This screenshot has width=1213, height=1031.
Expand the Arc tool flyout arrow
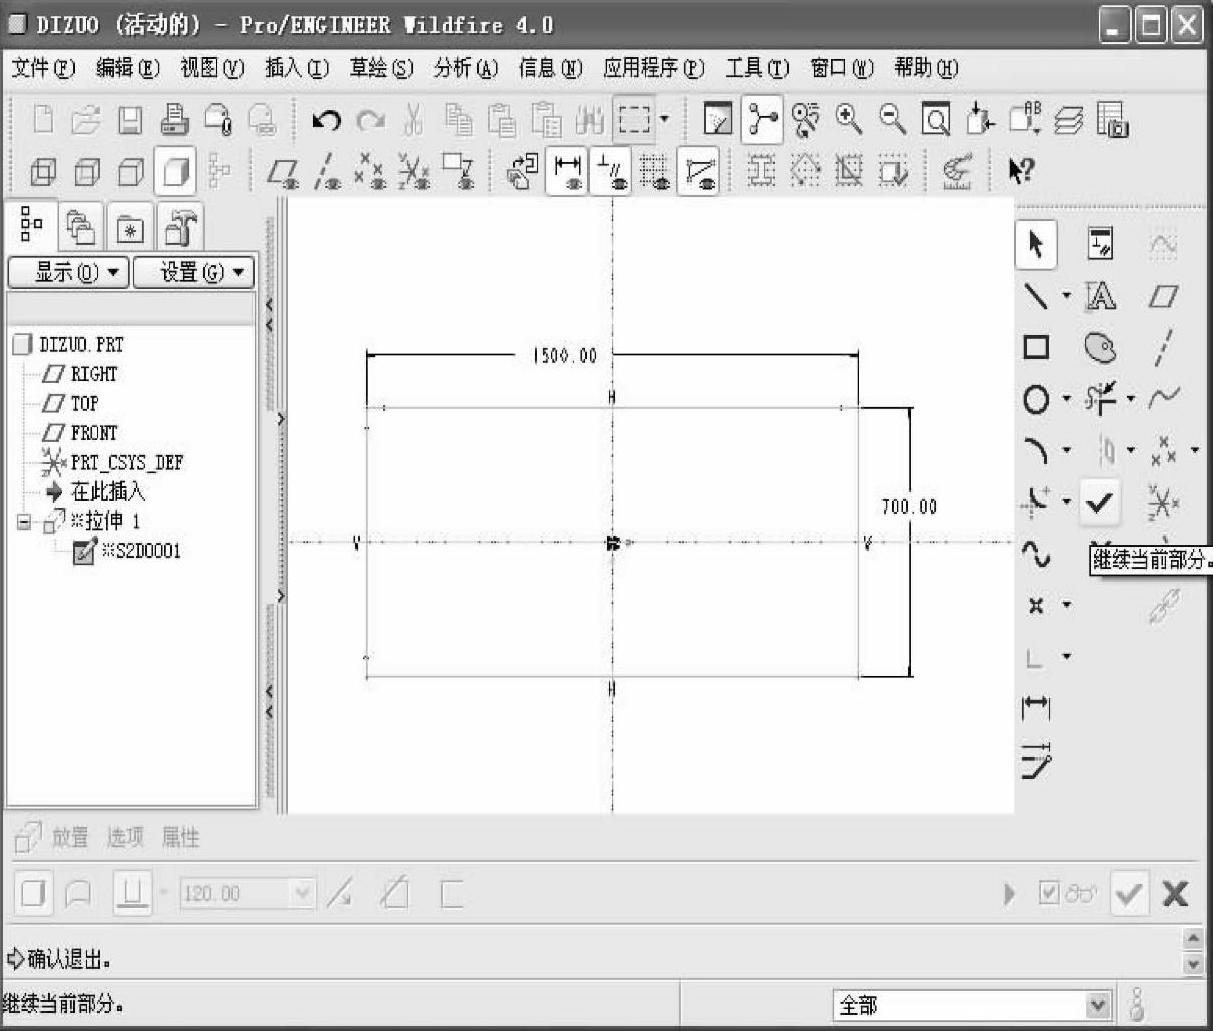click(1066, 451)
